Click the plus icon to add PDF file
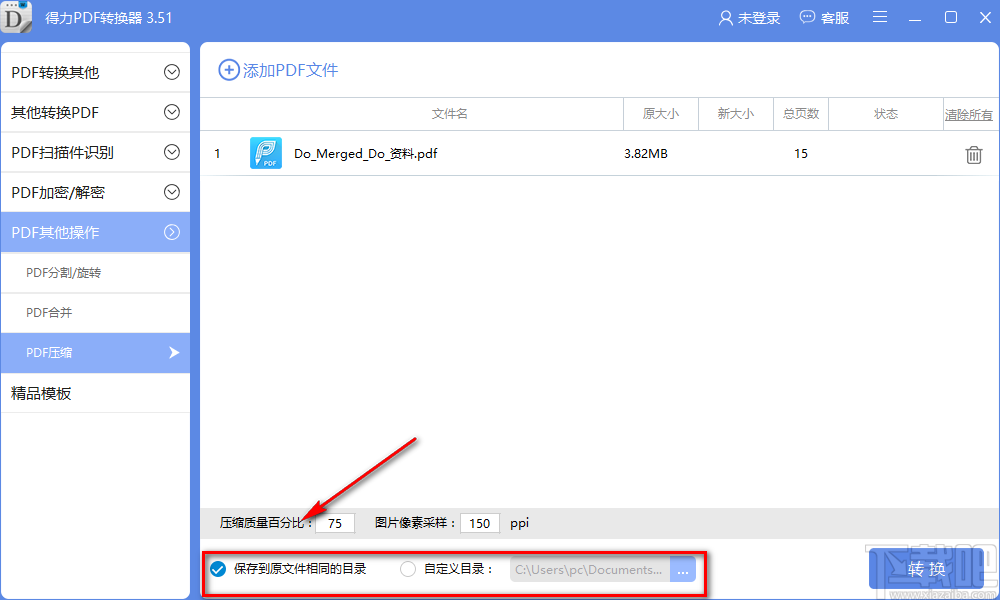Image resolution: width=1000 pixels, height=600 pixels. click(x=229, y=70)
